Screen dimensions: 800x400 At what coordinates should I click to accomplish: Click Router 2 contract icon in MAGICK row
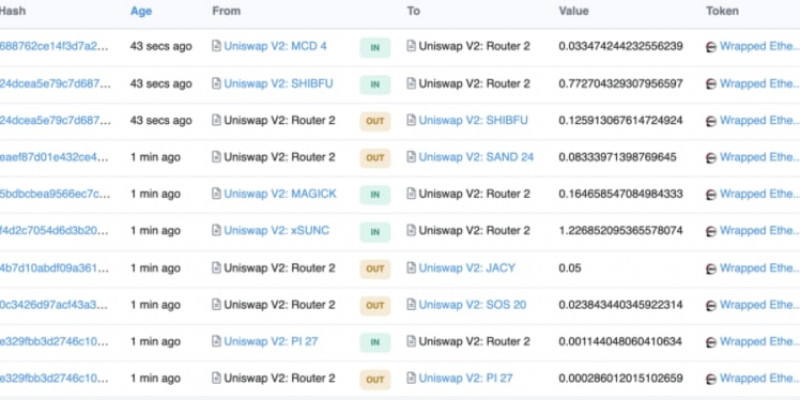tap(411, 194)
